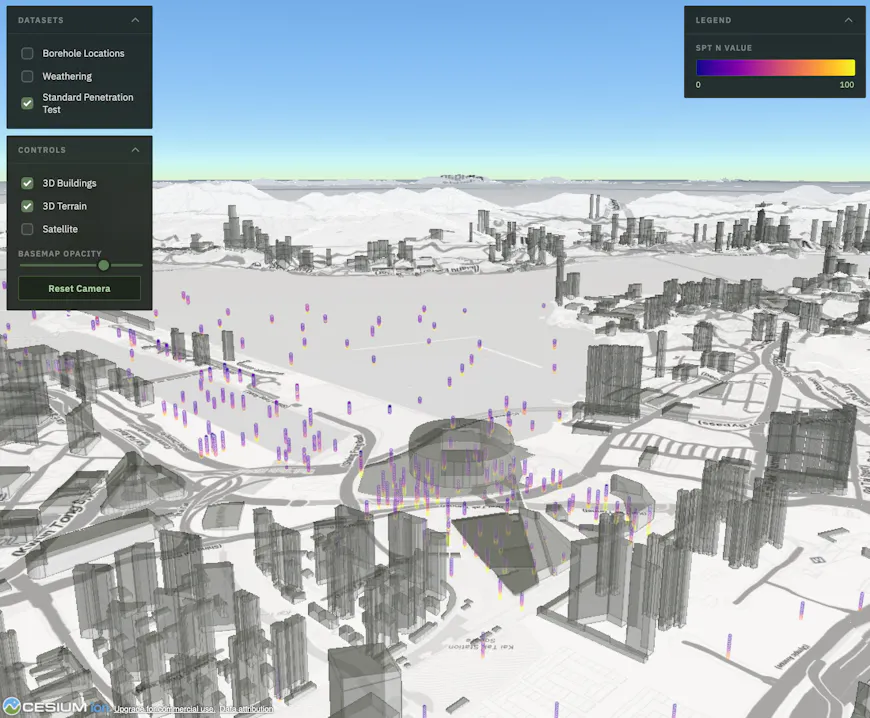
Task: Click the SPT N Value color gradient bar
Action: (775, 67)
